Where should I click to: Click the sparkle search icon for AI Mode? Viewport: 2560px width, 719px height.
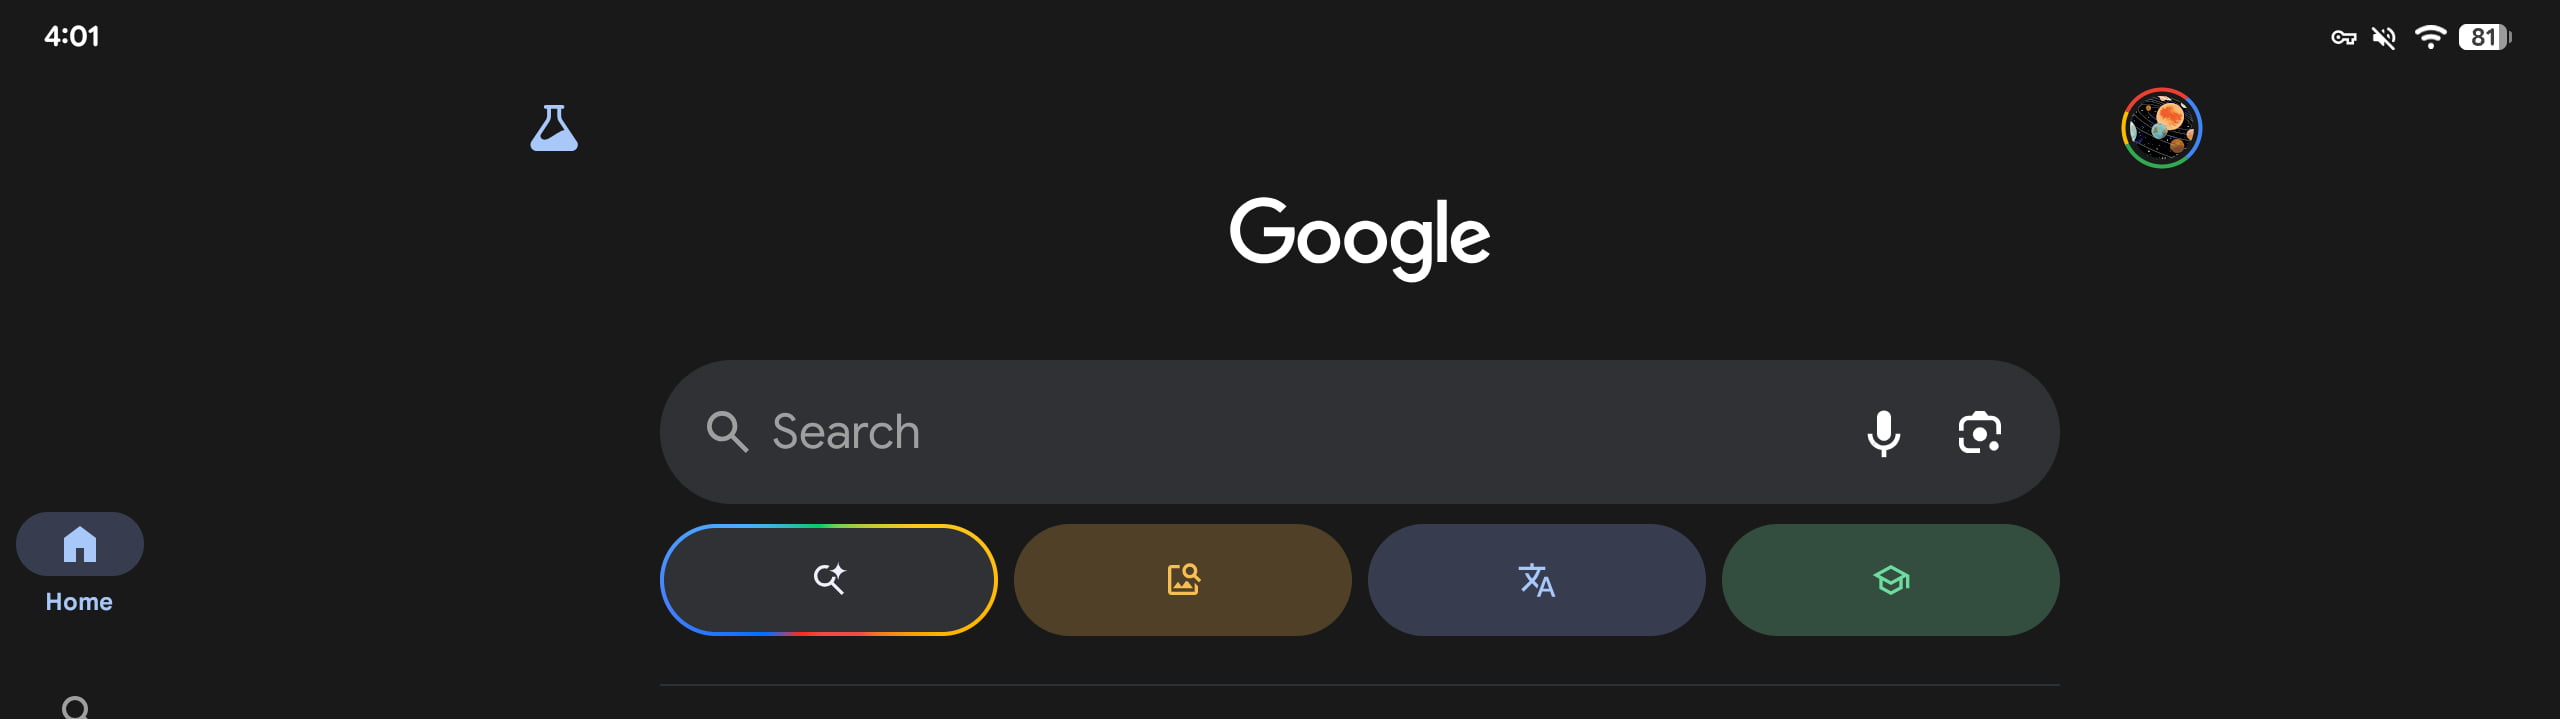(829, 579)
